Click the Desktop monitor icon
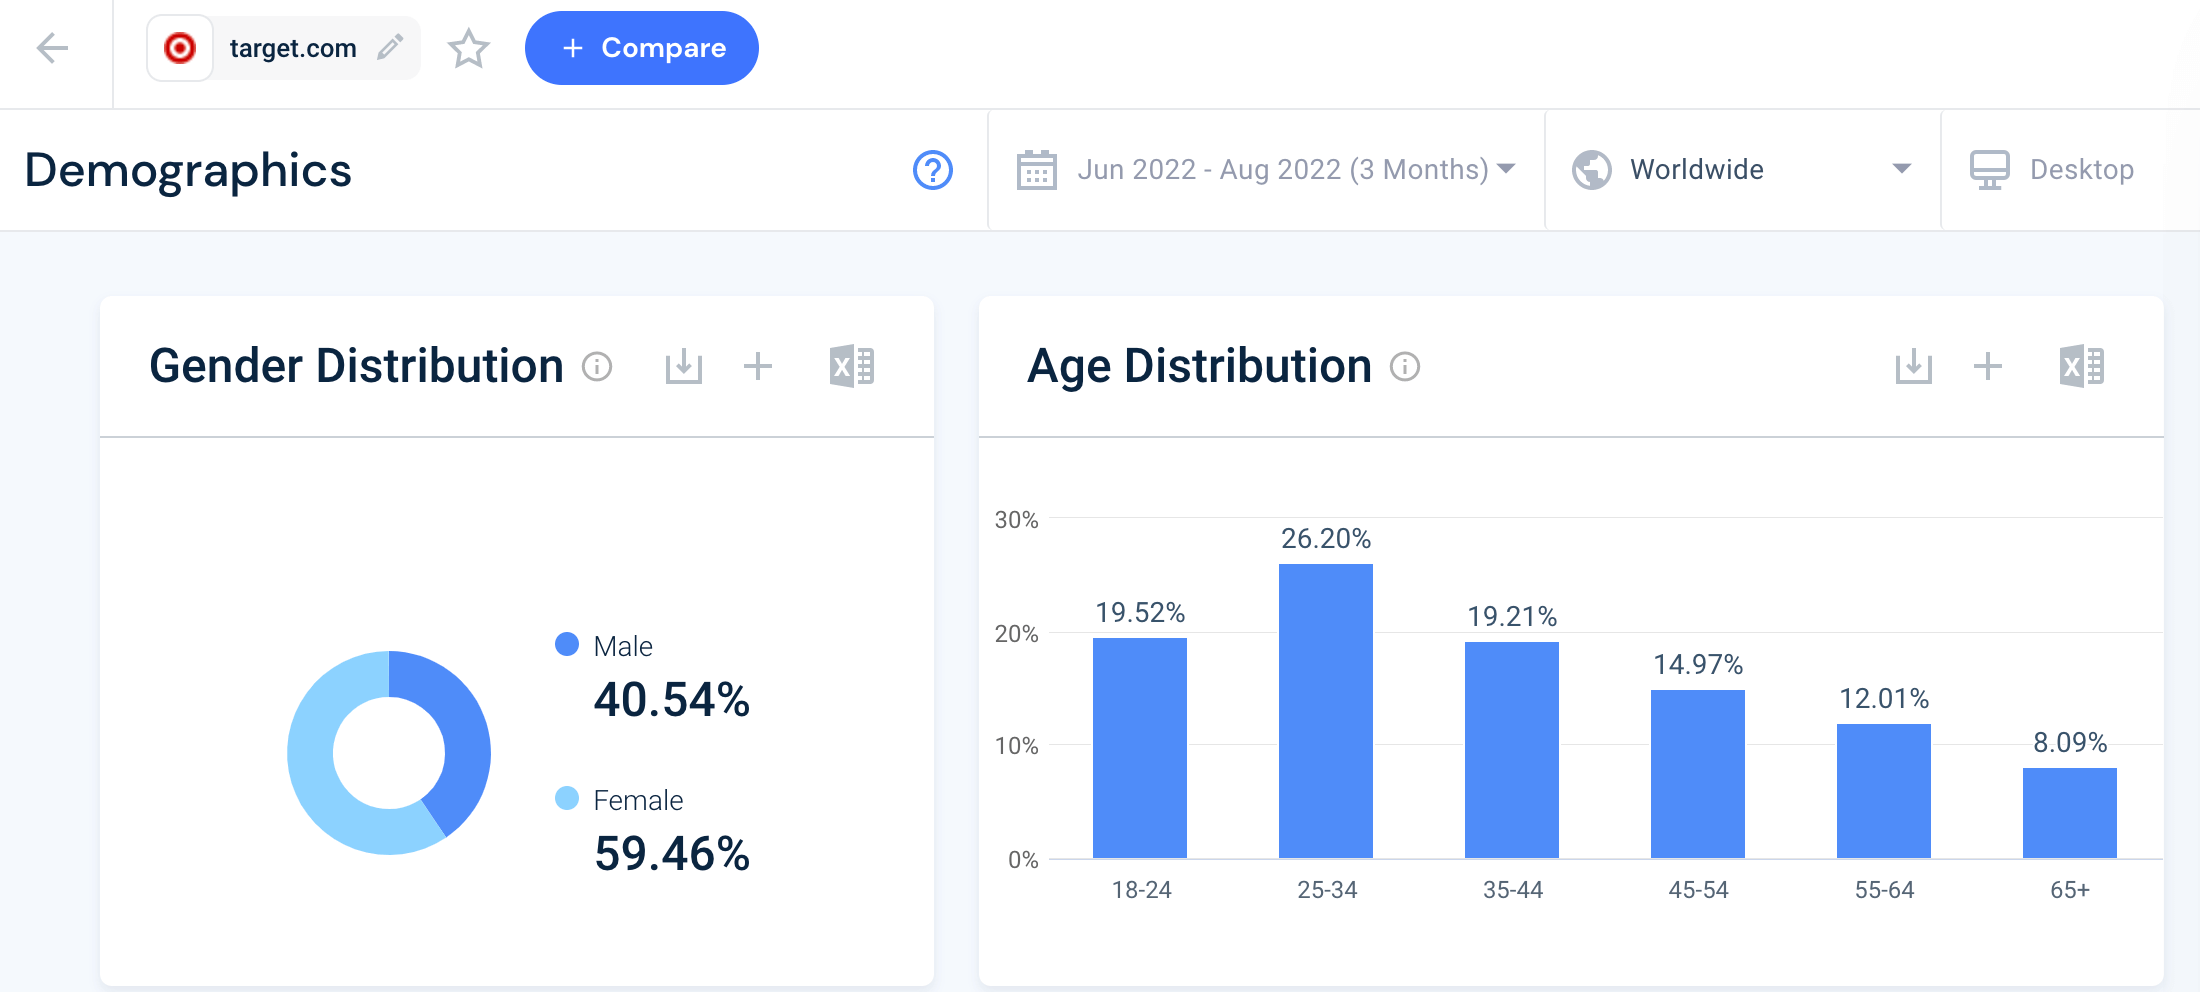Viewport: 2200px width, 992px height. click(1990, 170)
